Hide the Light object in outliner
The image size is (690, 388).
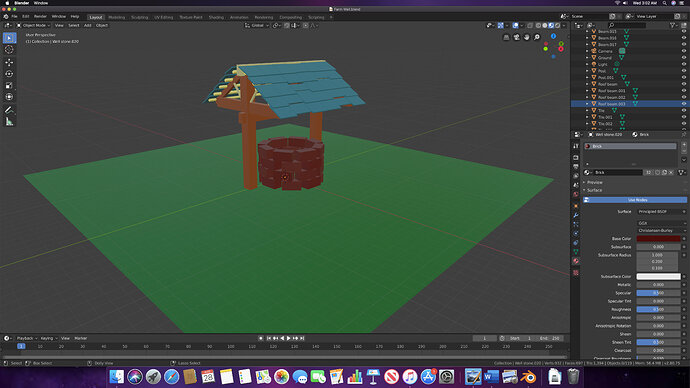click(684, 64)
